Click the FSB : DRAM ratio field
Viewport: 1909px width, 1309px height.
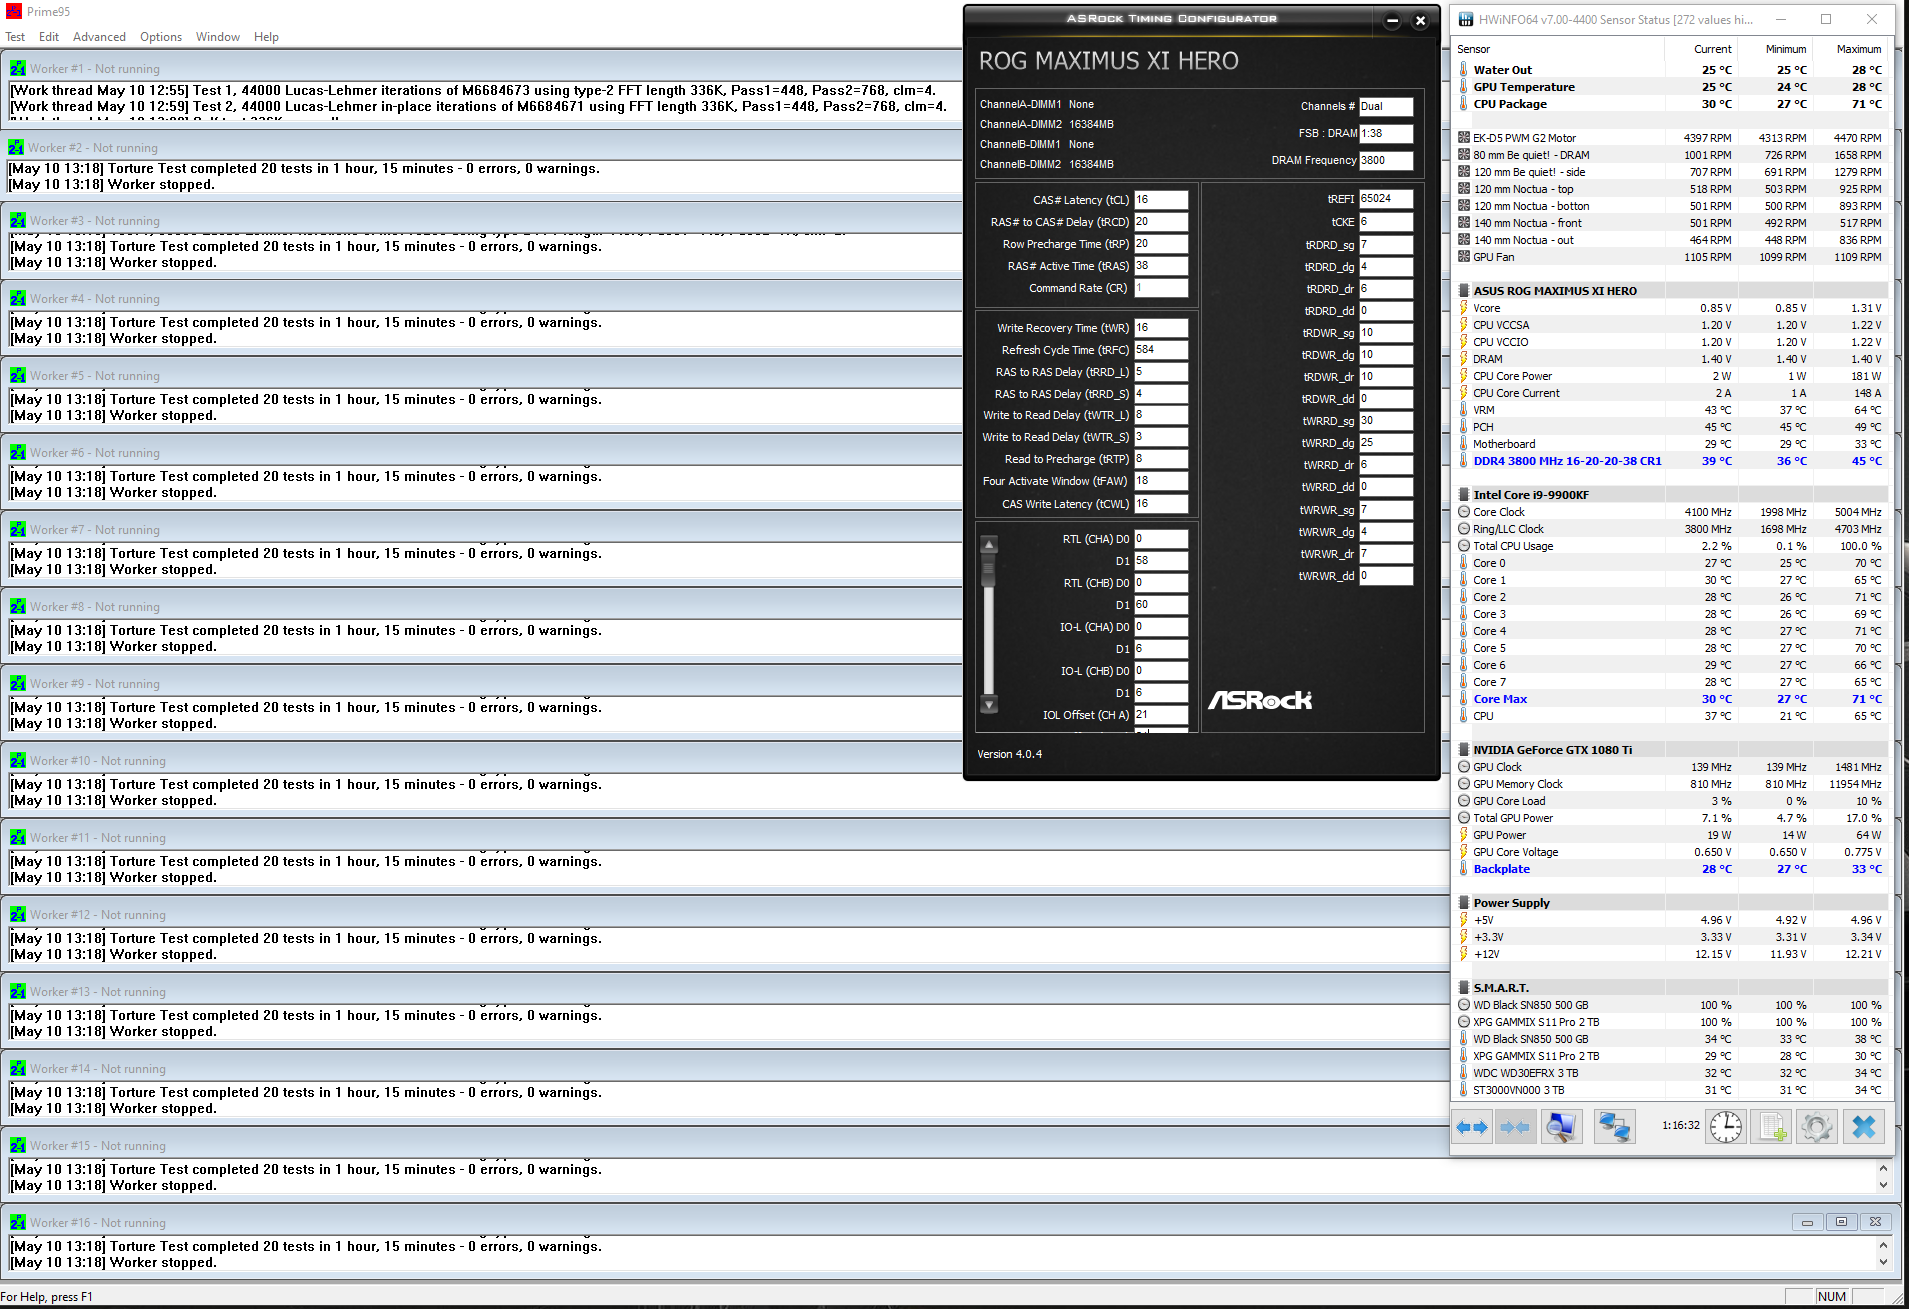pyautogui.click(x=1386, y=133)
